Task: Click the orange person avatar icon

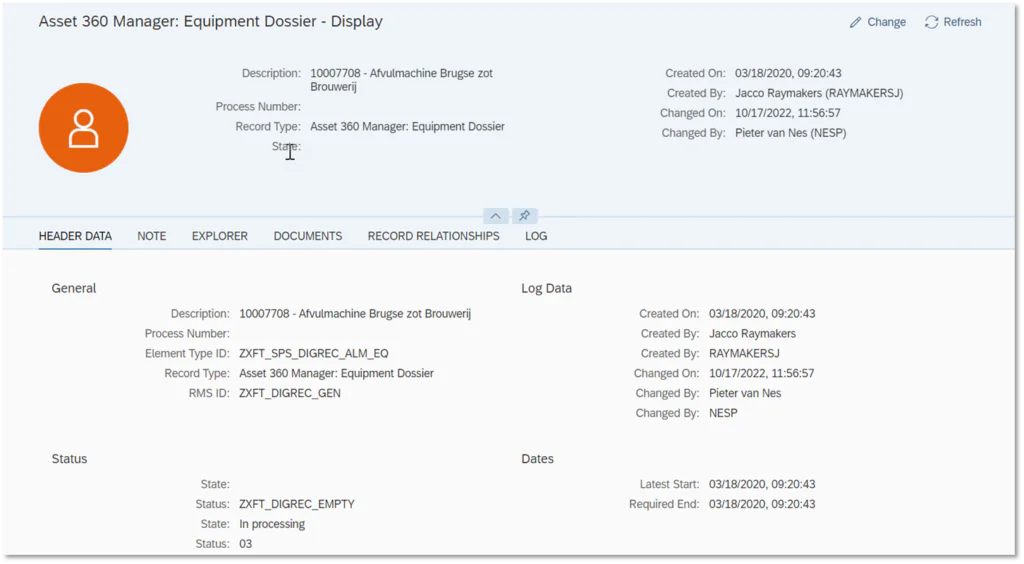Action: (84, 128)
